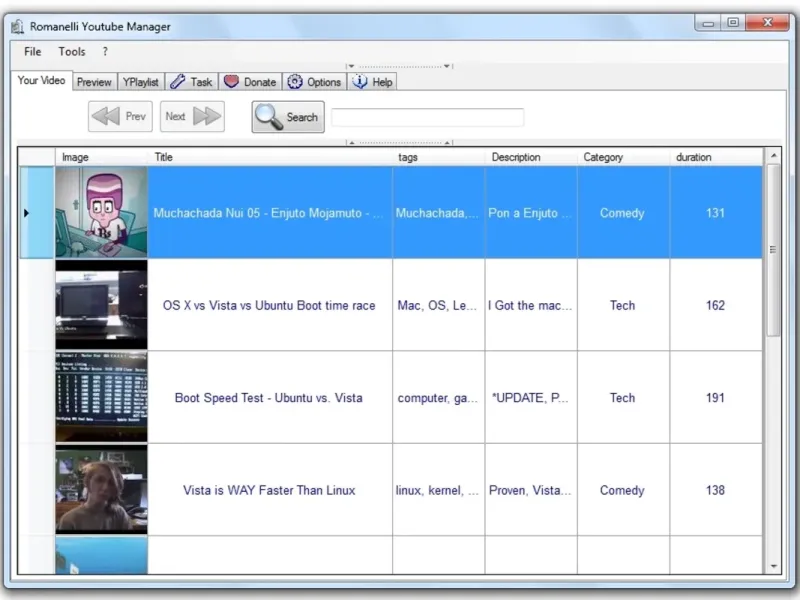
Task: Open the Help tab
Action: pos(372,82)
